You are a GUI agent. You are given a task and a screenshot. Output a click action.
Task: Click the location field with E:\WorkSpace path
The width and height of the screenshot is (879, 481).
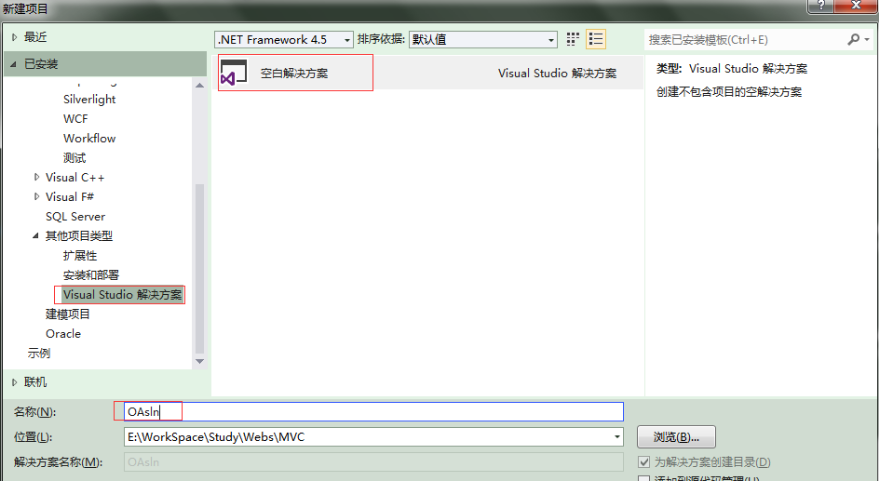tap(374, 437)
